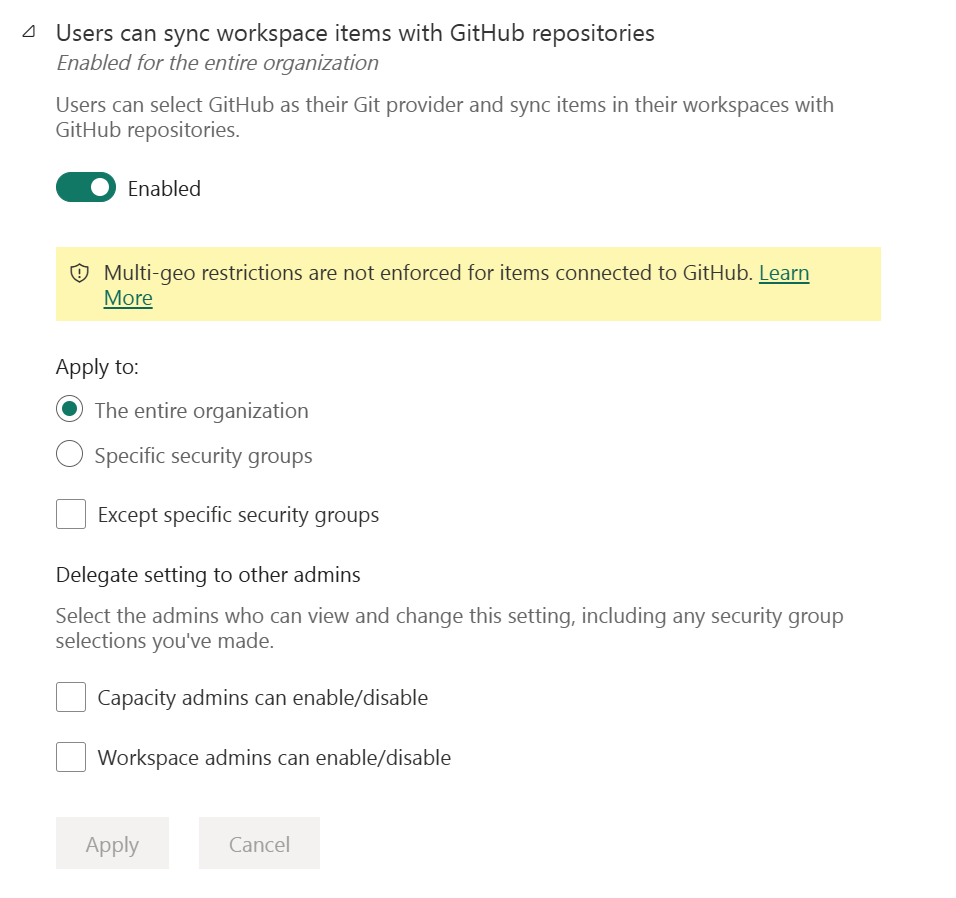Follow the underlined Learn More hyperlink
The width and height of the screenshot is (956, 898).
point(783,273)
